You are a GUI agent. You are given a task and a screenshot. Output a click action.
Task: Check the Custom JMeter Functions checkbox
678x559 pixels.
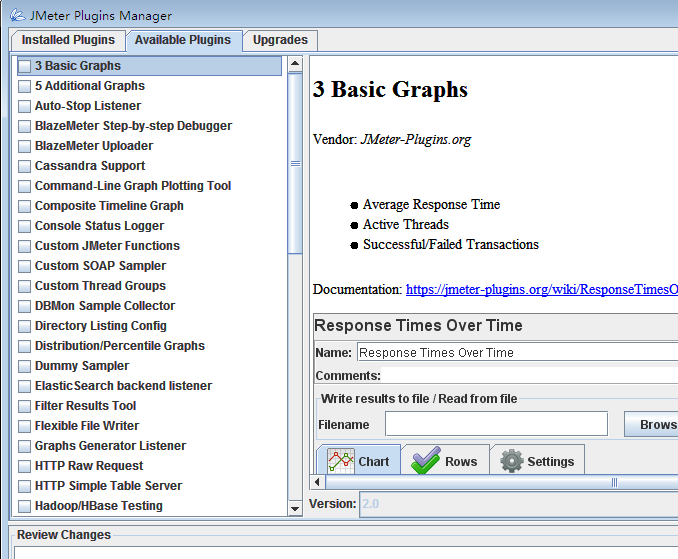coord(25,246)
